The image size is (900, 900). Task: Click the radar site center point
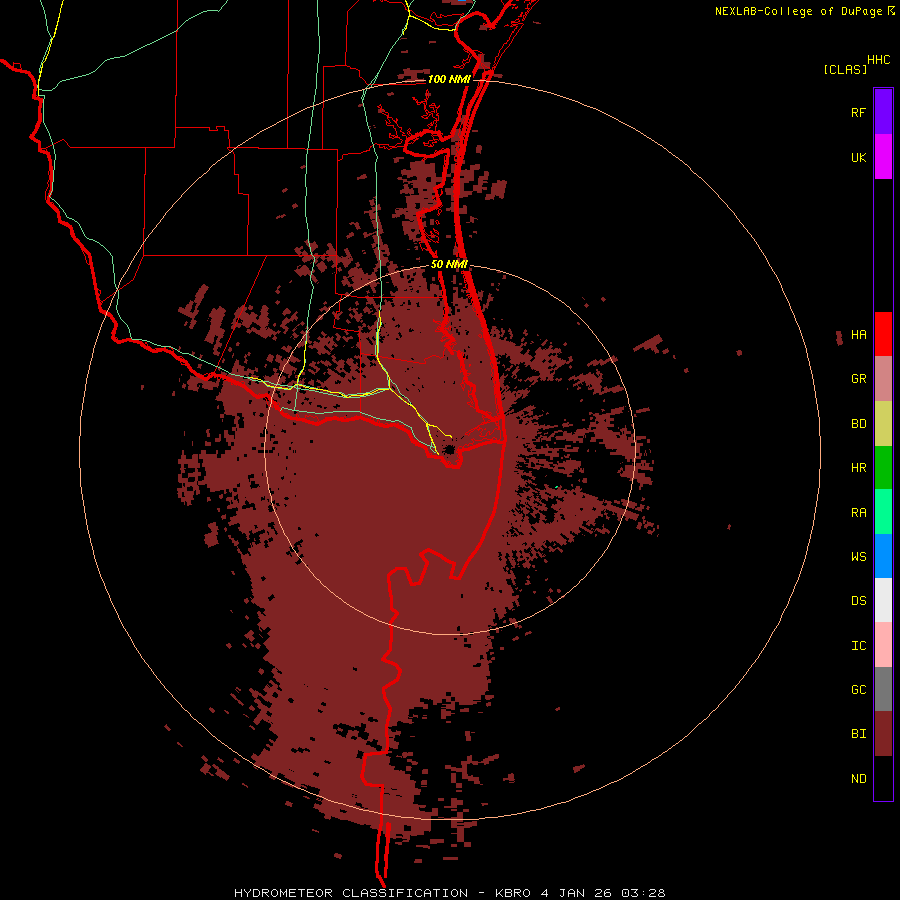click(x=449, y=449)
